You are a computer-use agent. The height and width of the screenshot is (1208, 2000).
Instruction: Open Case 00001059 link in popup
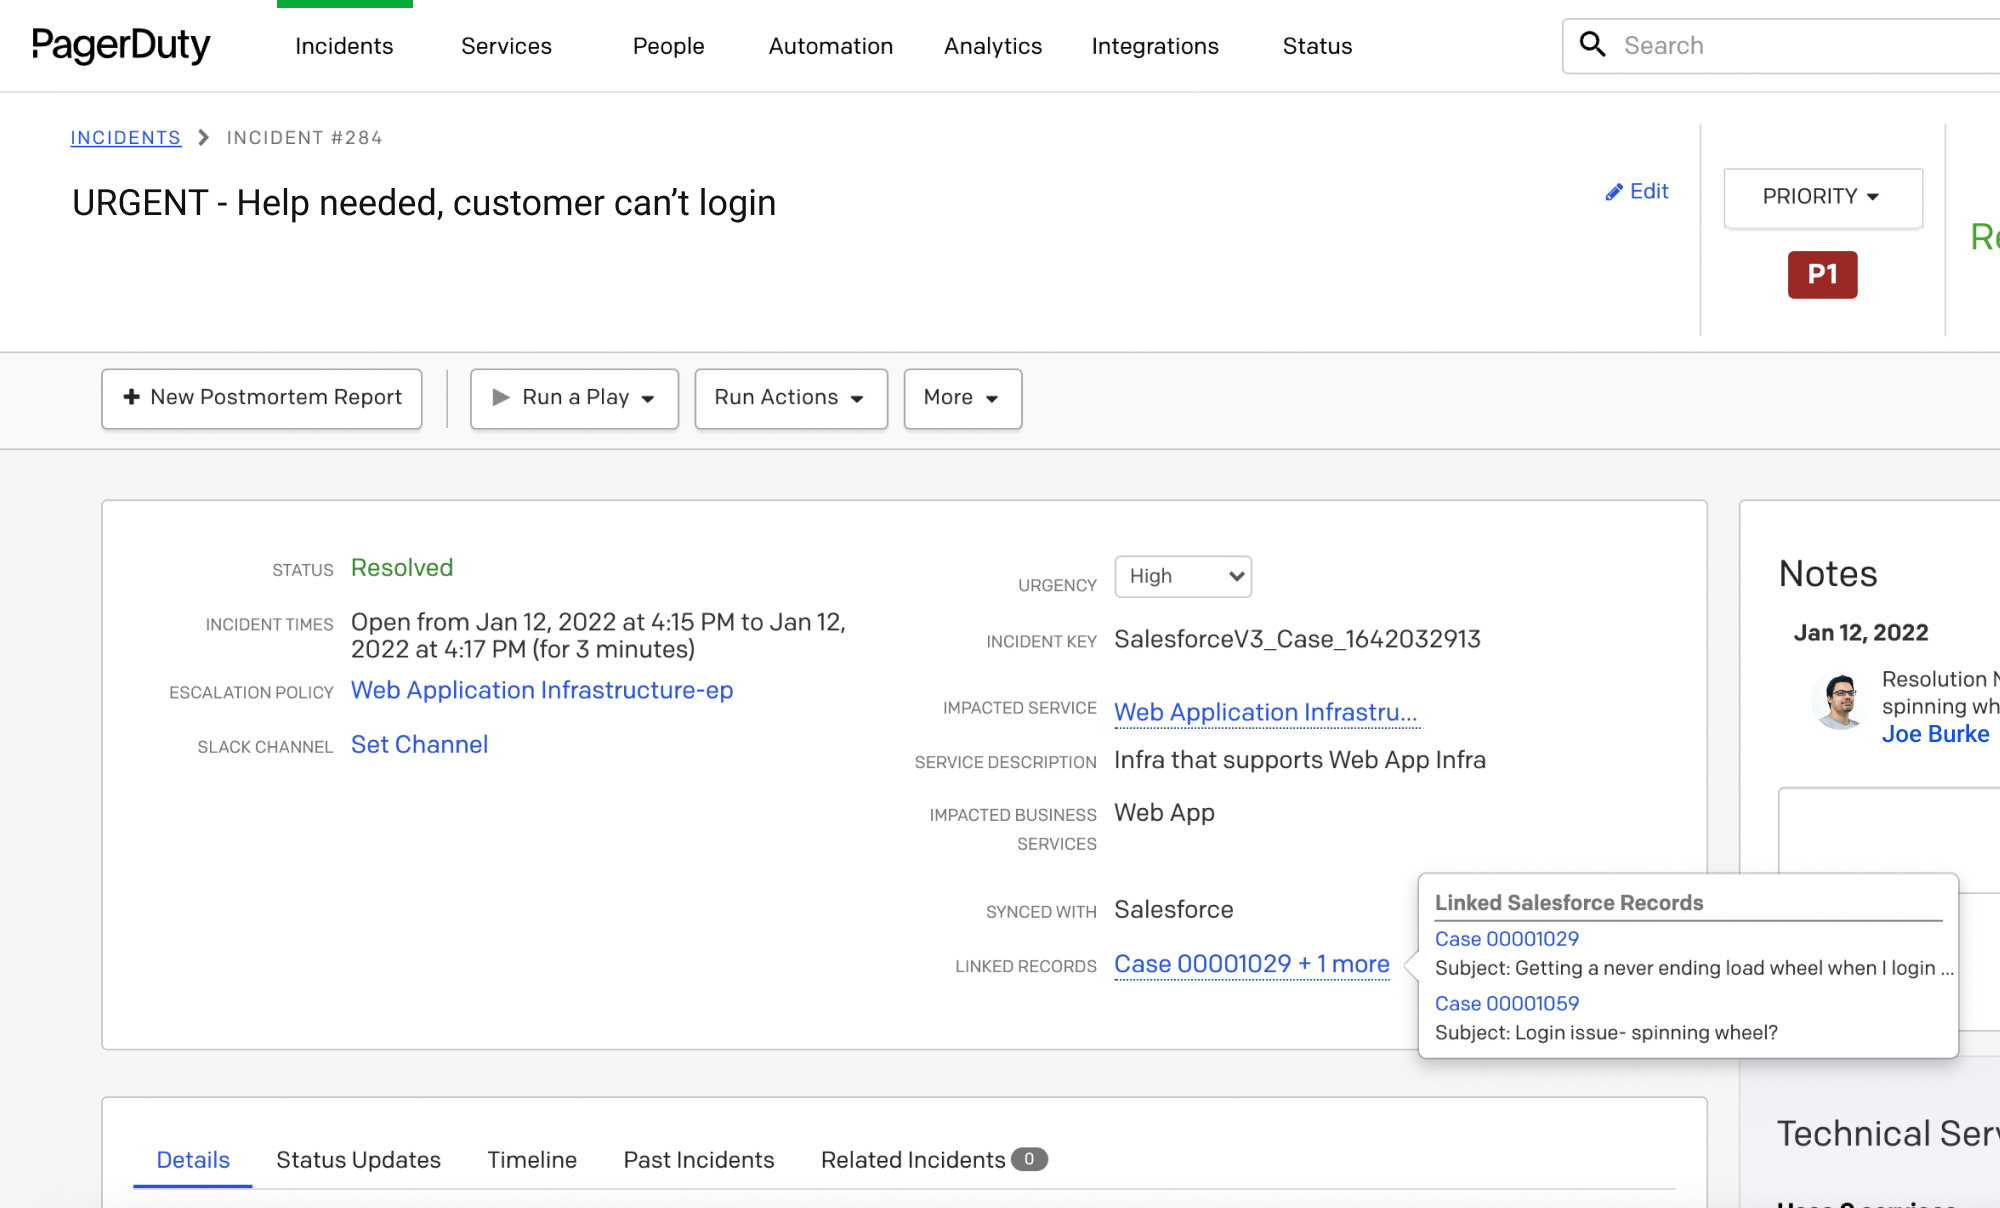tap(1506, 1003)
